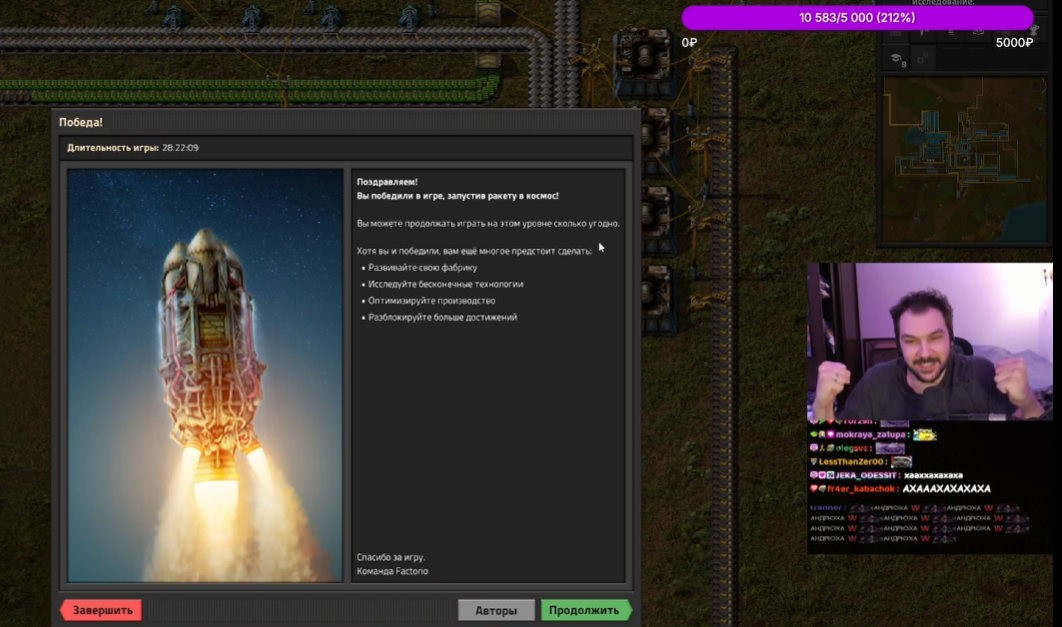Click the graduation cap tips icon
Screen dimensions: 1062x627
[x=895, y=59]
